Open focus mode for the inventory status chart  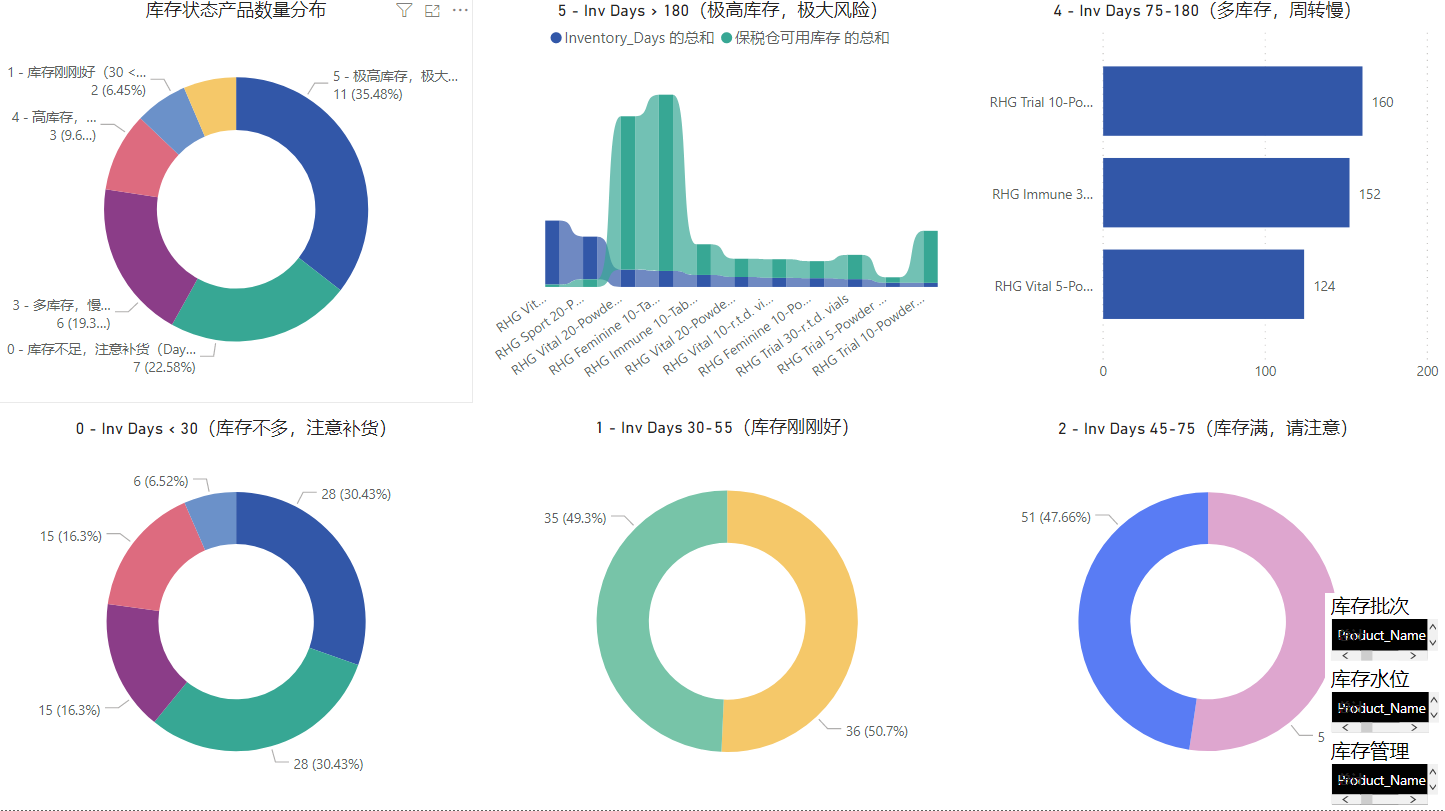click(432, 11)
